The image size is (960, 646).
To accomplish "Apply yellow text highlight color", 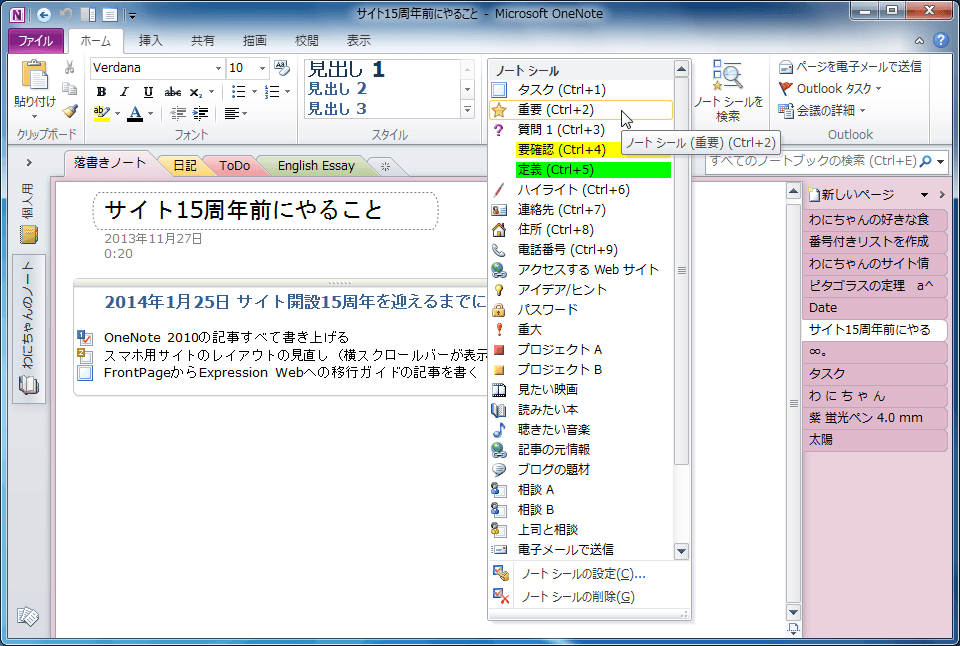I will coord(102,113).
